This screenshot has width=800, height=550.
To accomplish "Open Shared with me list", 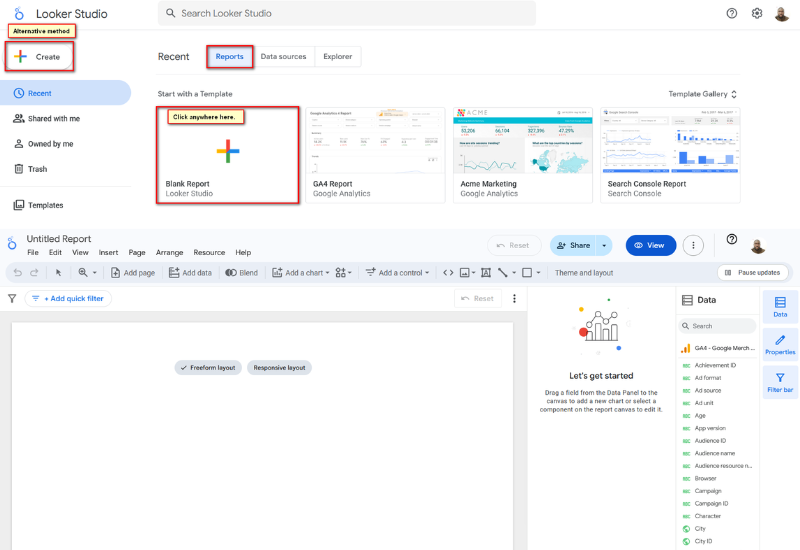I will coord(46,118).
